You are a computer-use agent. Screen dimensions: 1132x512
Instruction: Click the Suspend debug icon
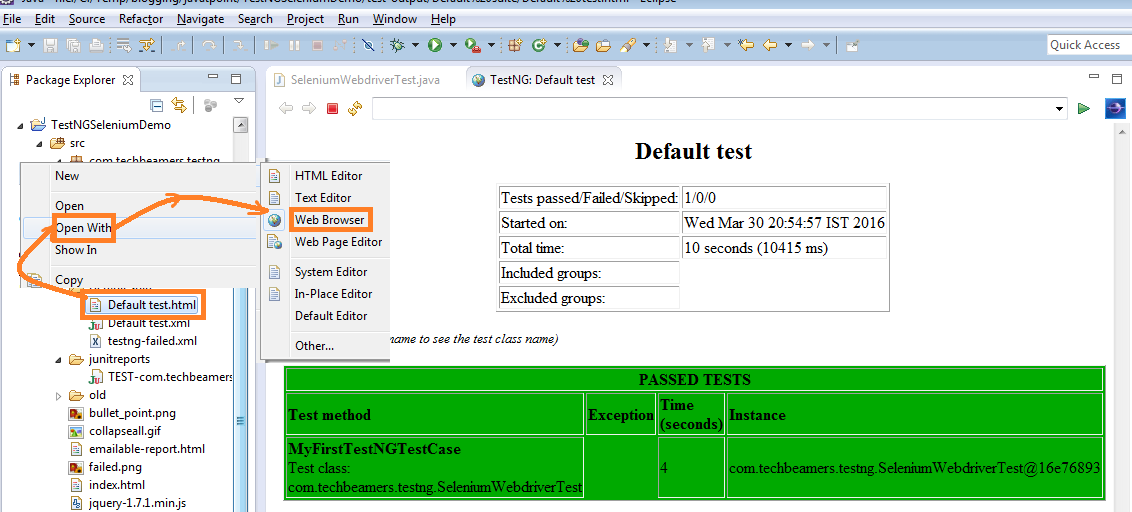(x=294, y=45)
